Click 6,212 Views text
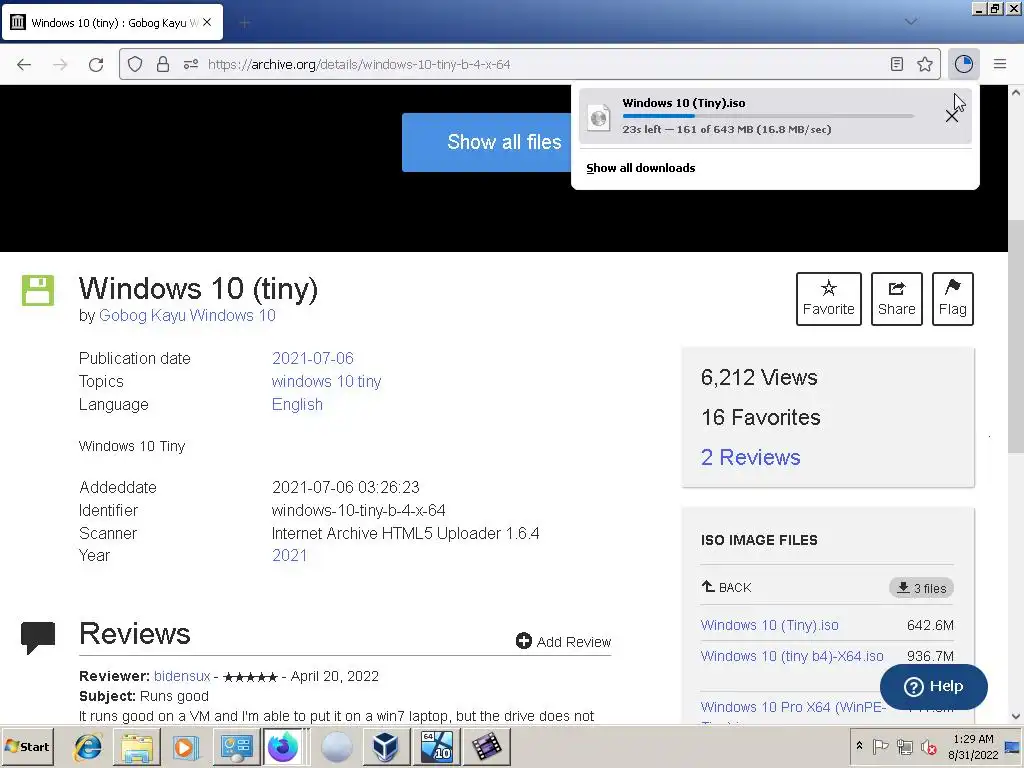This screenshot has width=1024, height=768. [x=759, y=377]
